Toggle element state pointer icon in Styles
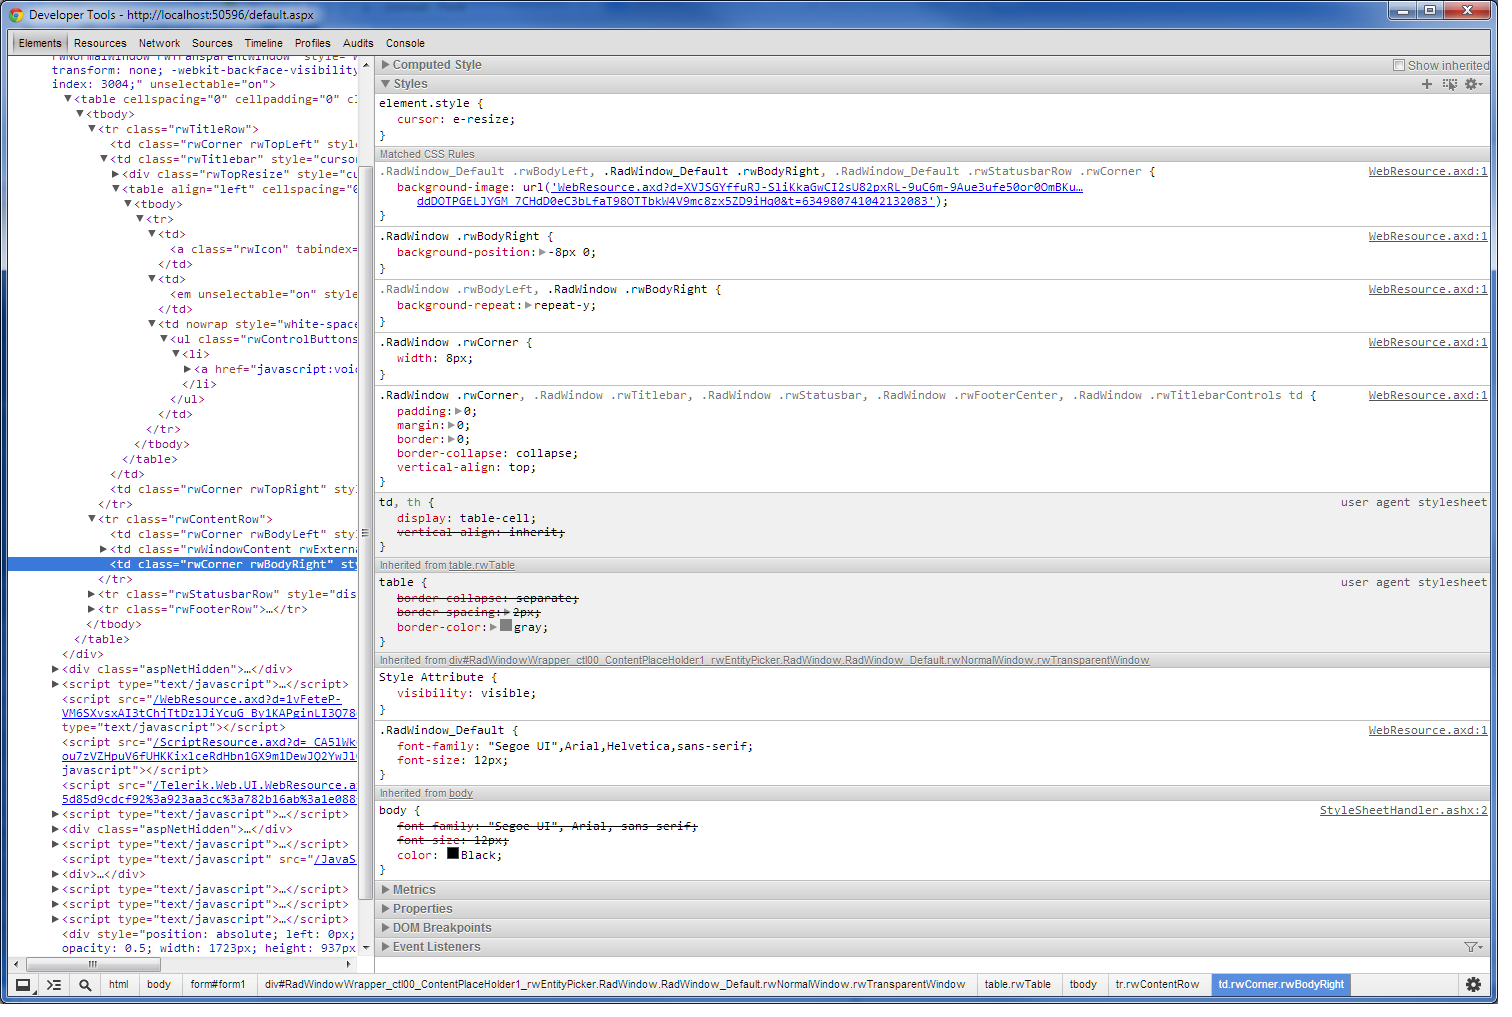 (x=1450, y=84)
